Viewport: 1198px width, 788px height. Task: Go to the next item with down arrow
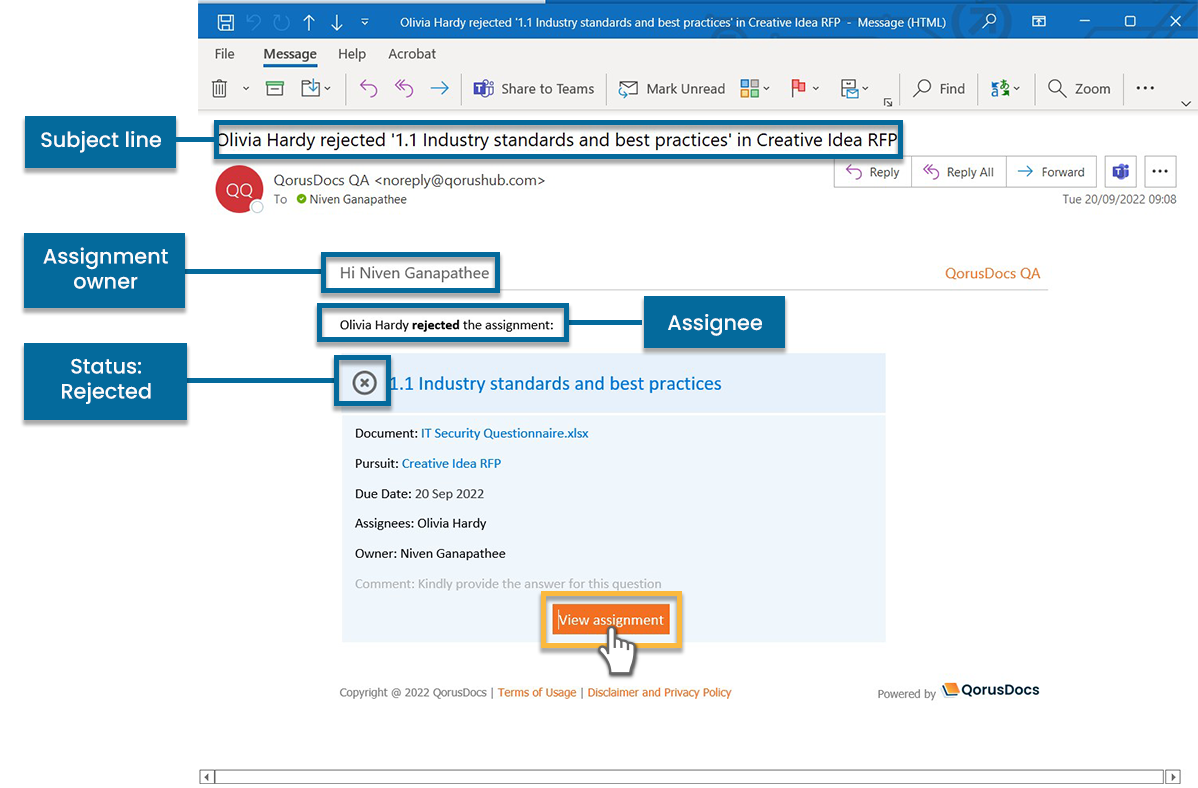337,22
